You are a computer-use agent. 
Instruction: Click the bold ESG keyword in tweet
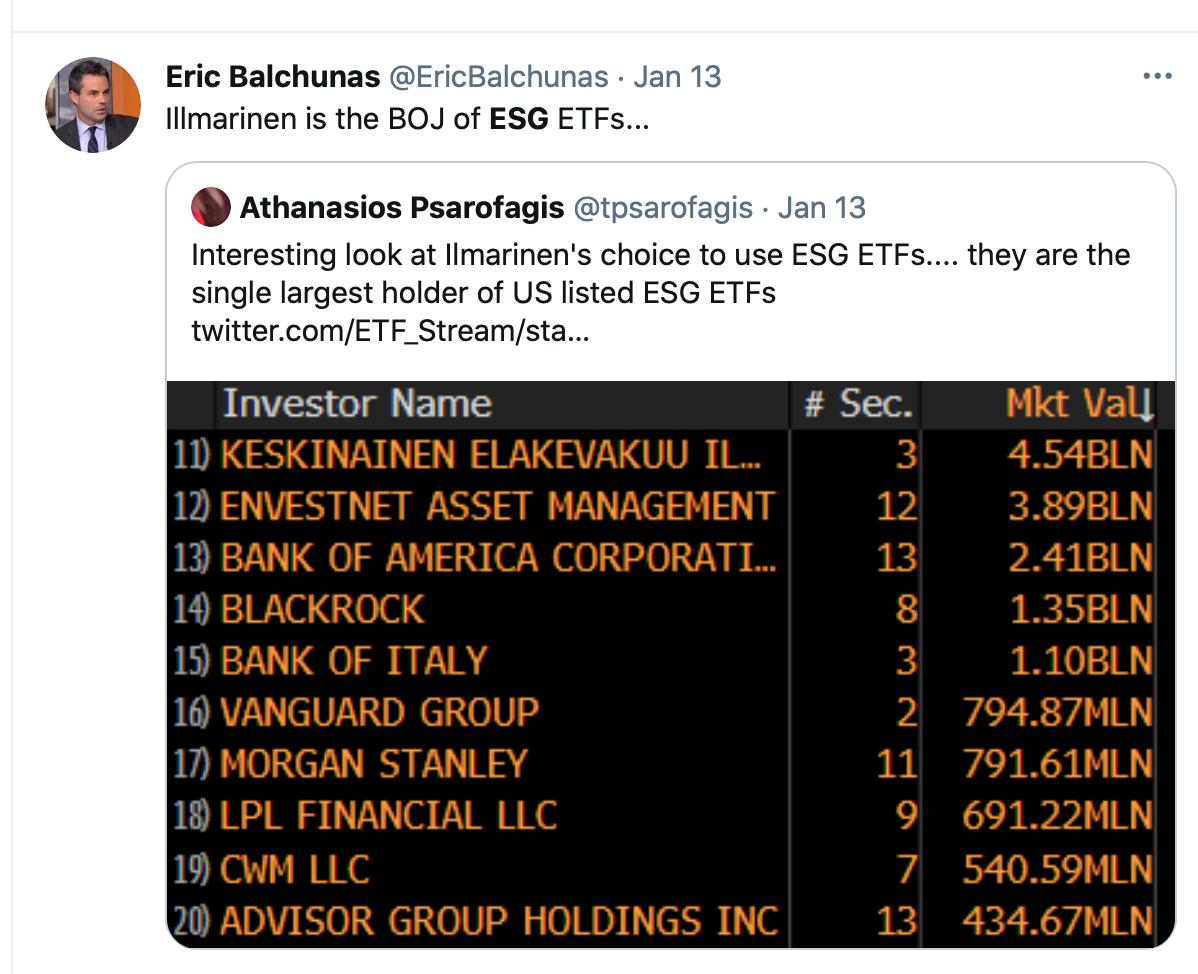(x=519, y=120)
